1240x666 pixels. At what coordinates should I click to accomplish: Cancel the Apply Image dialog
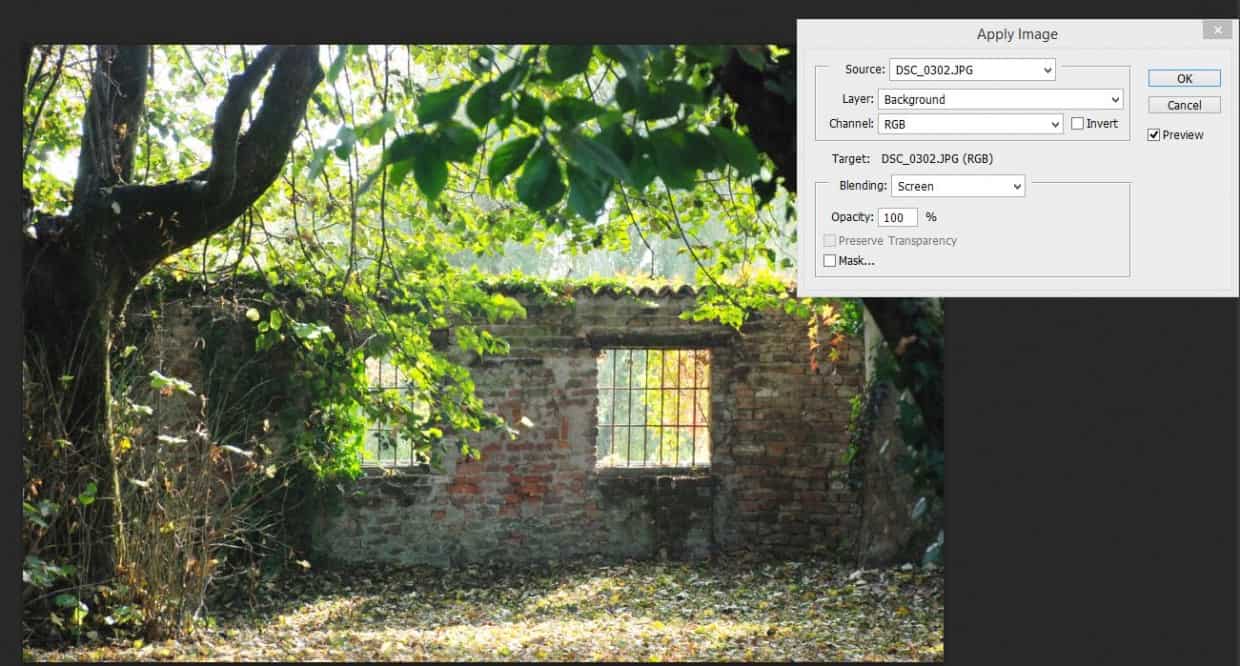point(1184,105)
